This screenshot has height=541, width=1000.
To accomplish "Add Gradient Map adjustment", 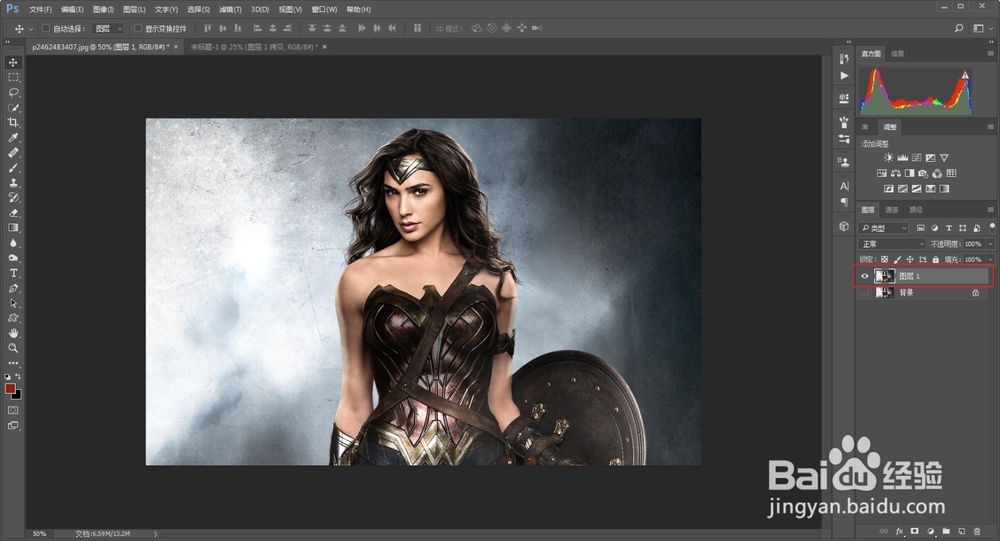I will point(945,189).
